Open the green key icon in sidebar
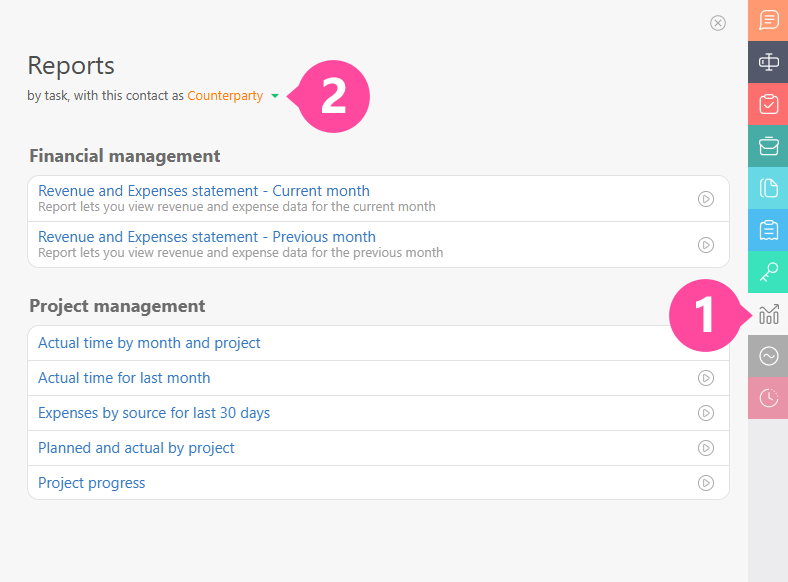Viewport: 788px width, 582px height. point(768,272)
